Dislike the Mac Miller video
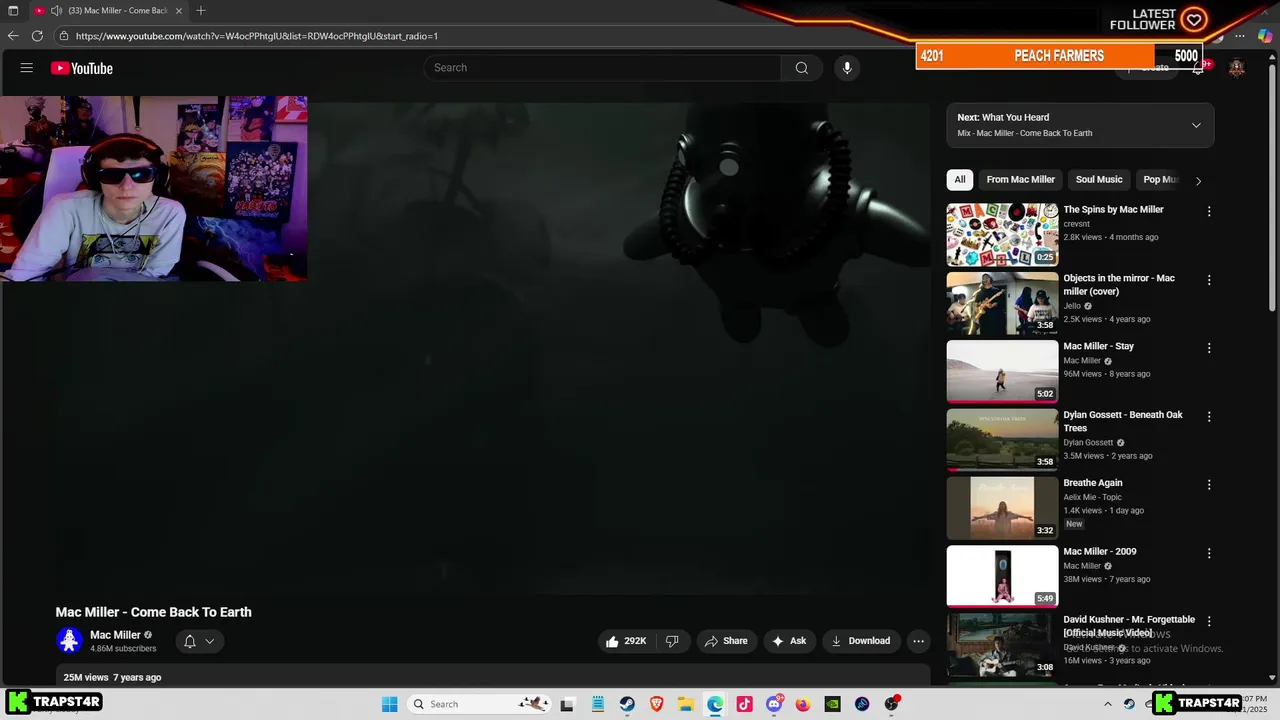1280x720 pixels. click(x=672, y=641)
